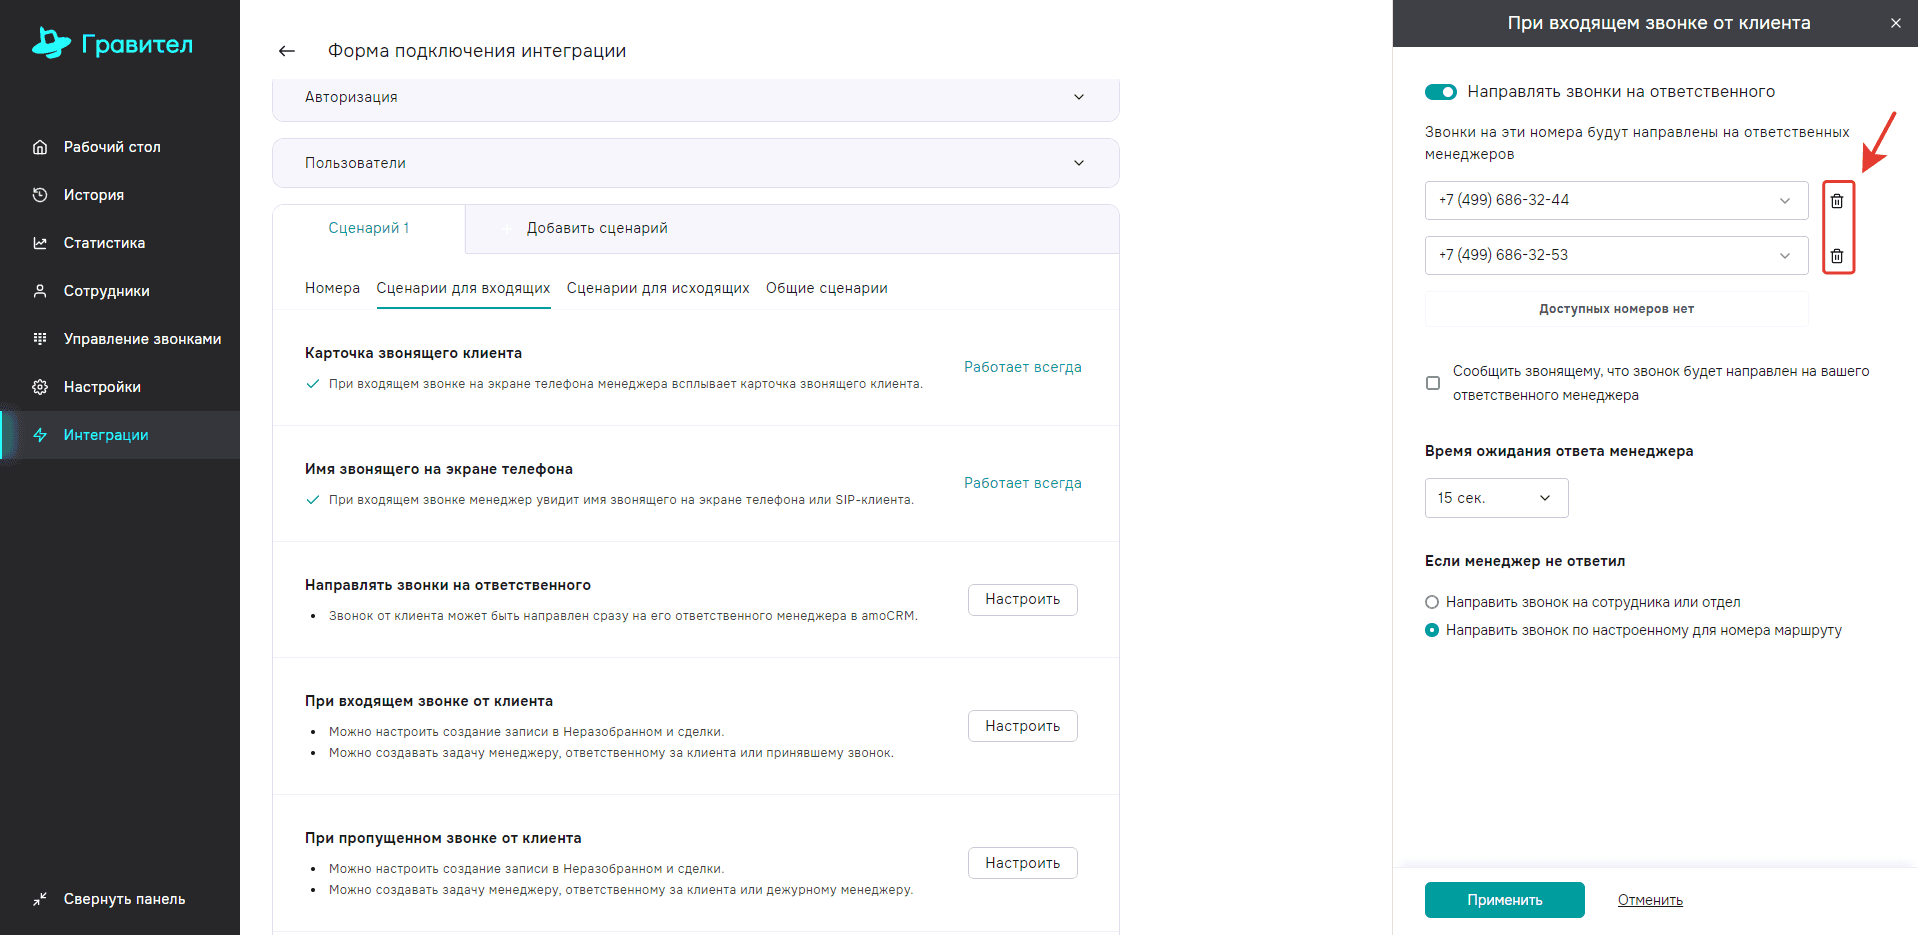
Task: Open Управление звонками grid icon
Action: coord(40,339)
